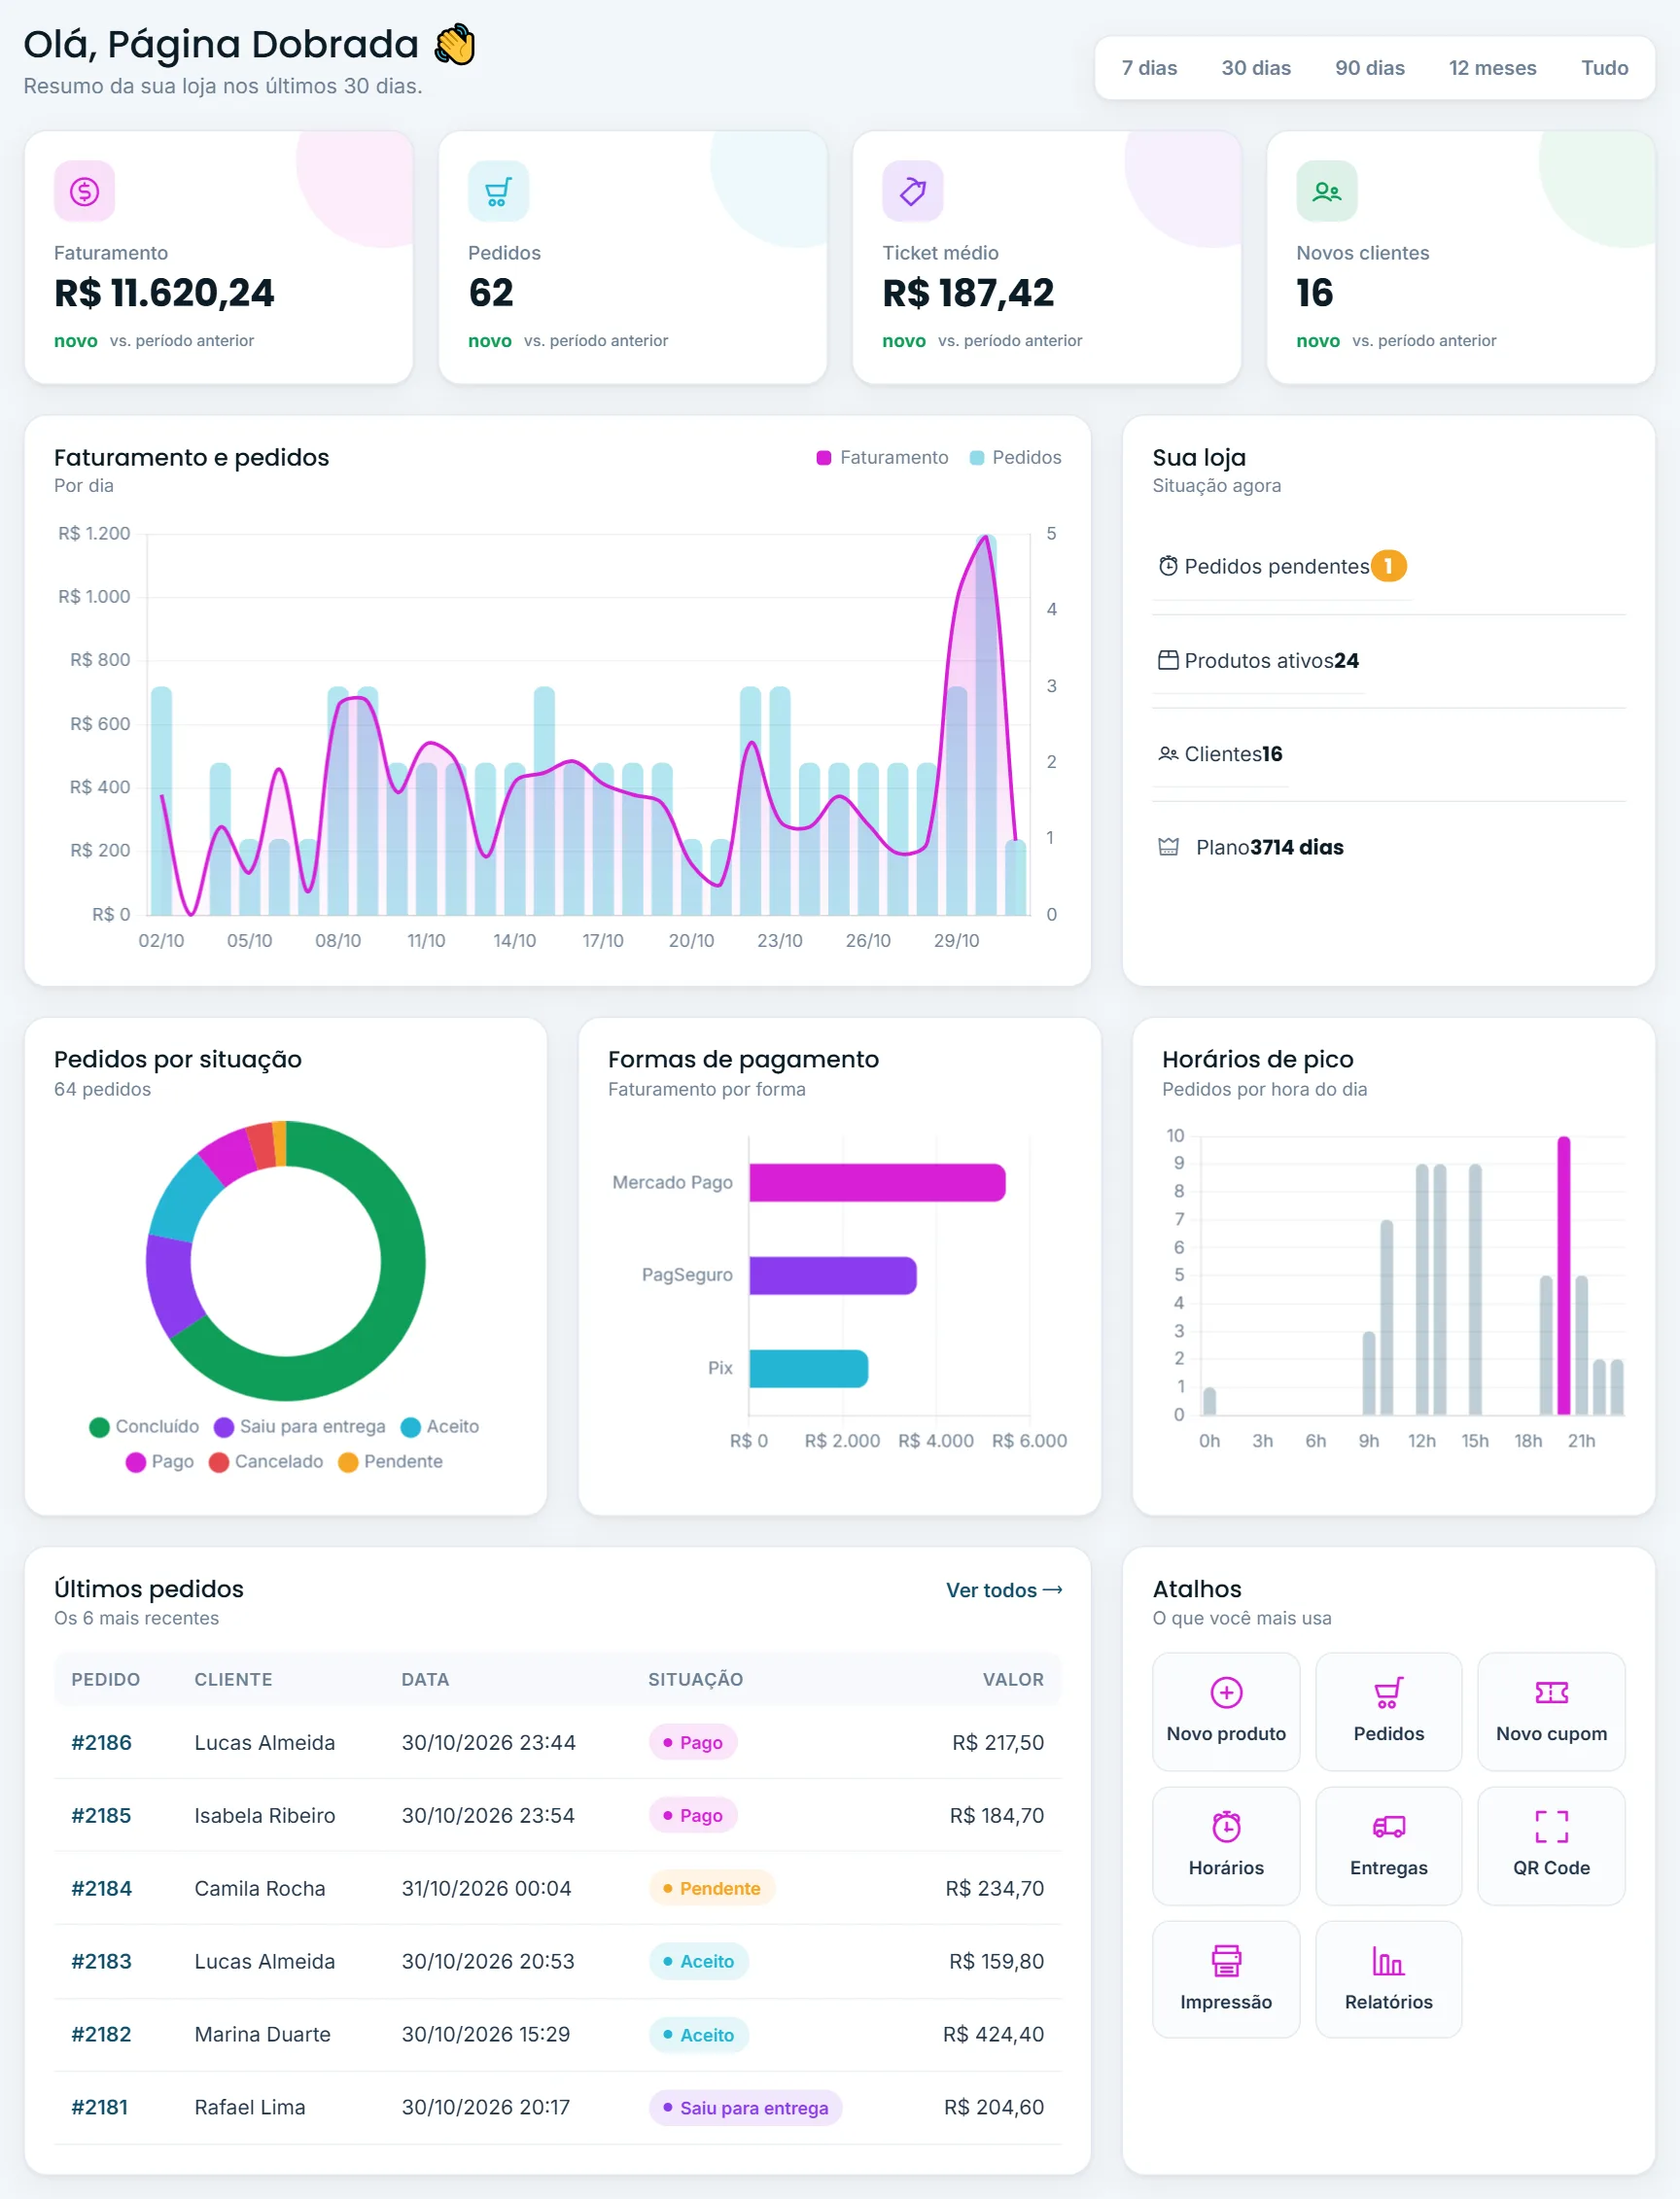Click the crown icon beside Plano
Viewport: 1680px width, 2199px height.
point(1168,847)
